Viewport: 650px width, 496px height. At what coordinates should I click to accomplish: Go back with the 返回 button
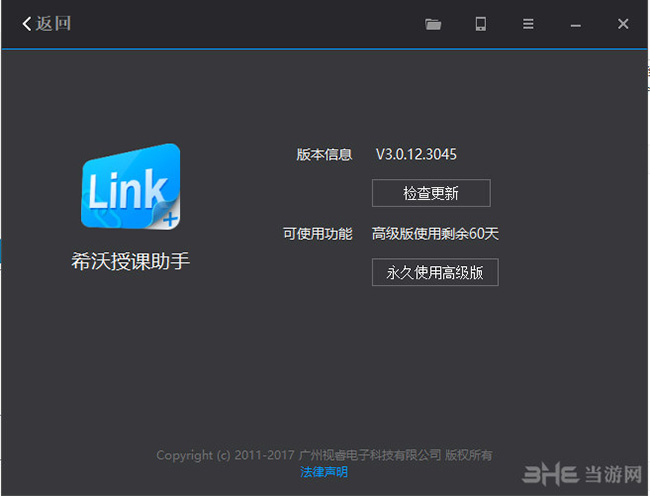tap(46, 24)
